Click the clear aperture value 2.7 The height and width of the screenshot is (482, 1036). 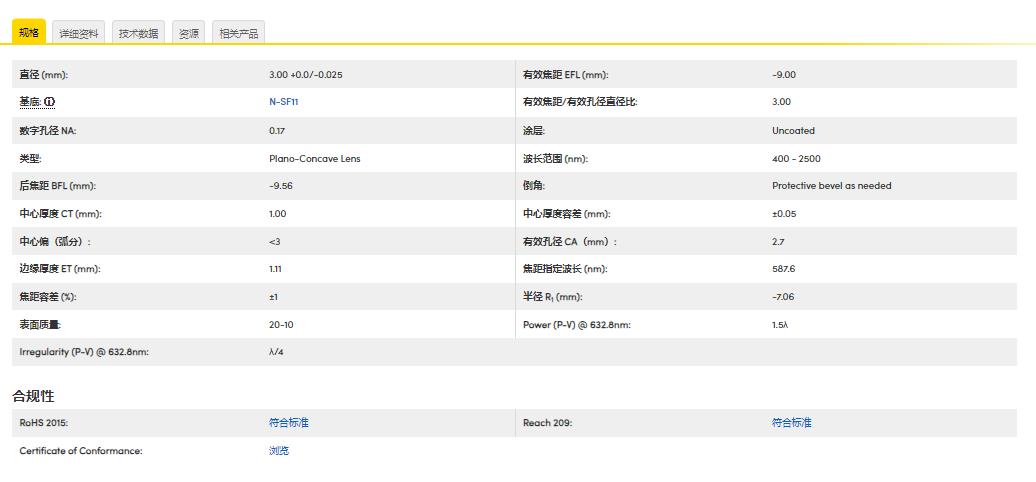tap(778, 242)
